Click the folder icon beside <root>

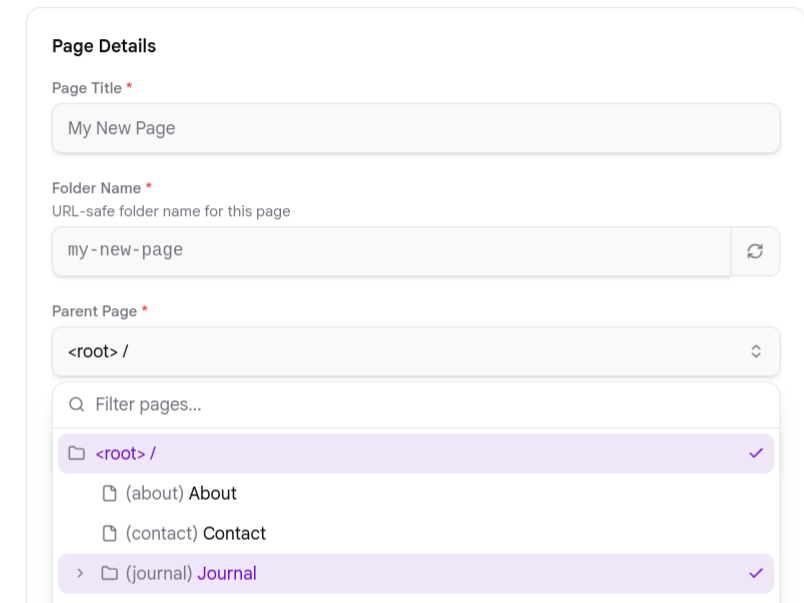[x=77, y=453]
